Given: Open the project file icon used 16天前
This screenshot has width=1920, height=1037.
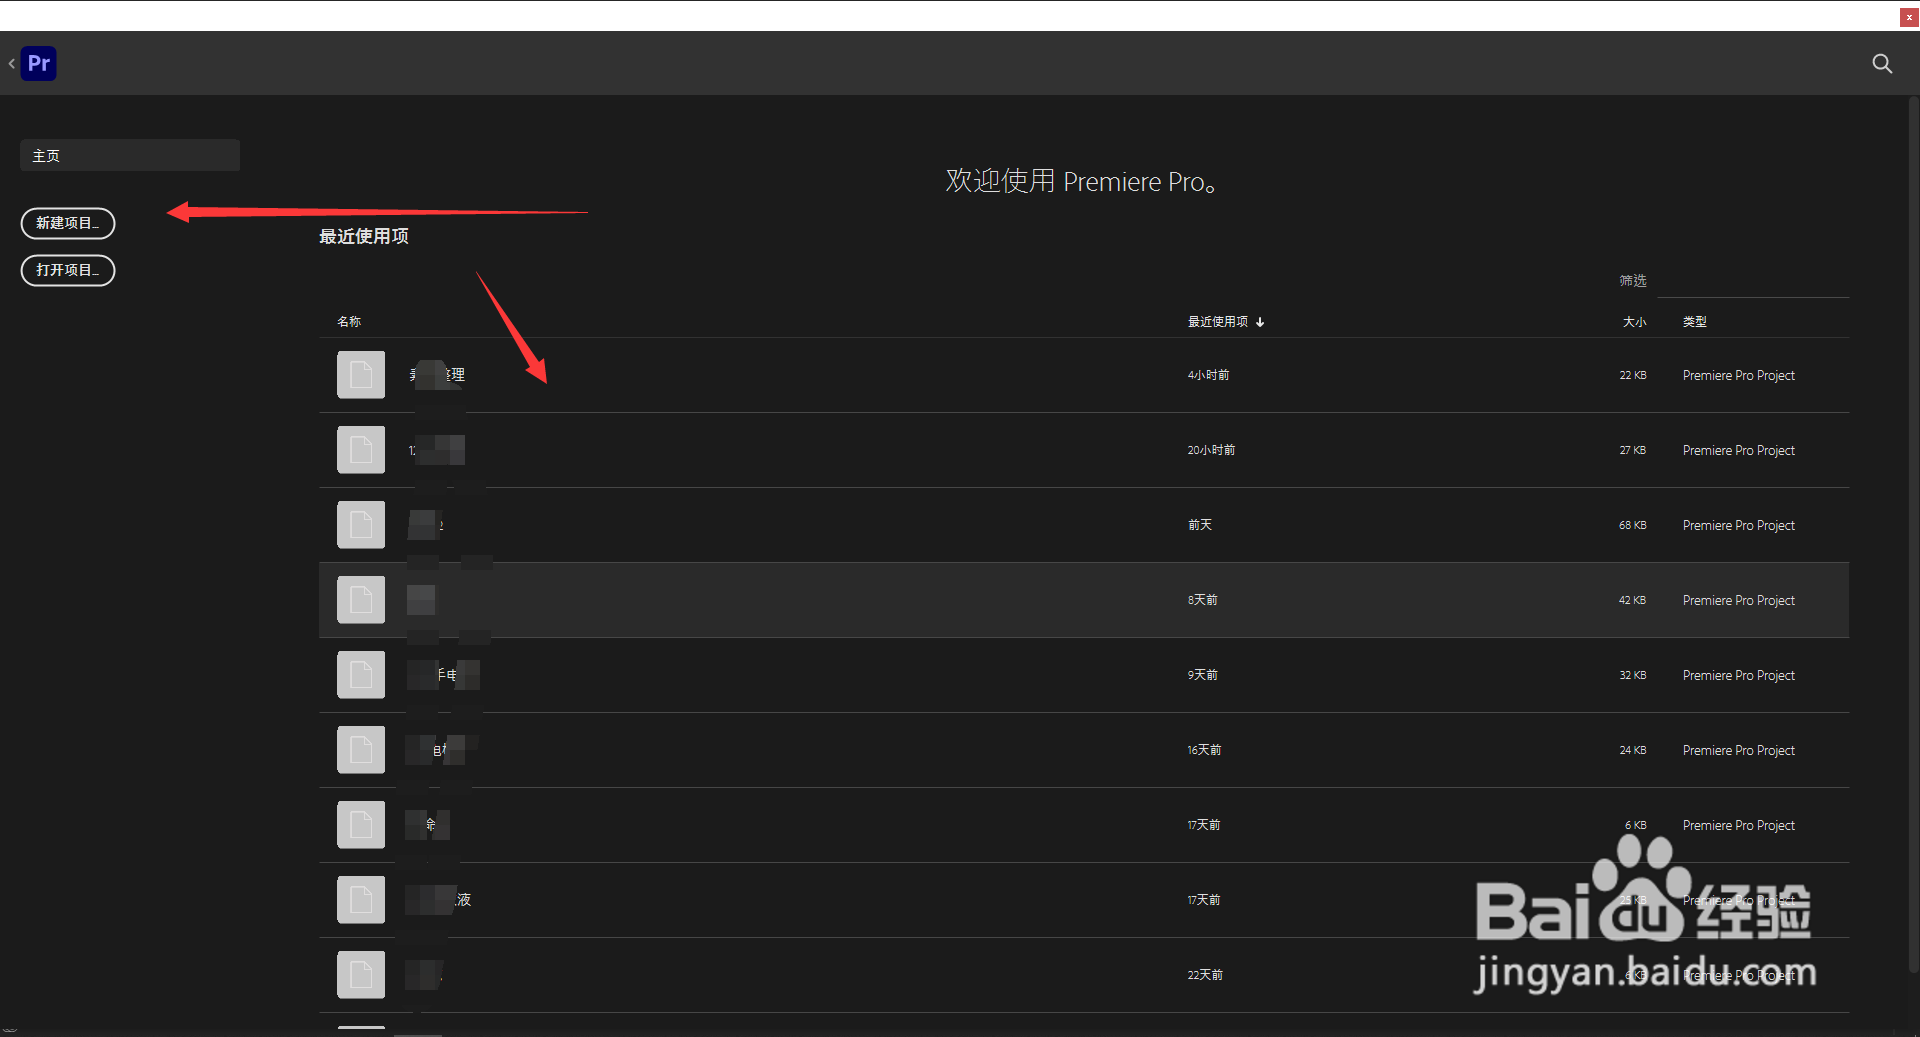Looking at the screenshot, I should (361, 750).
